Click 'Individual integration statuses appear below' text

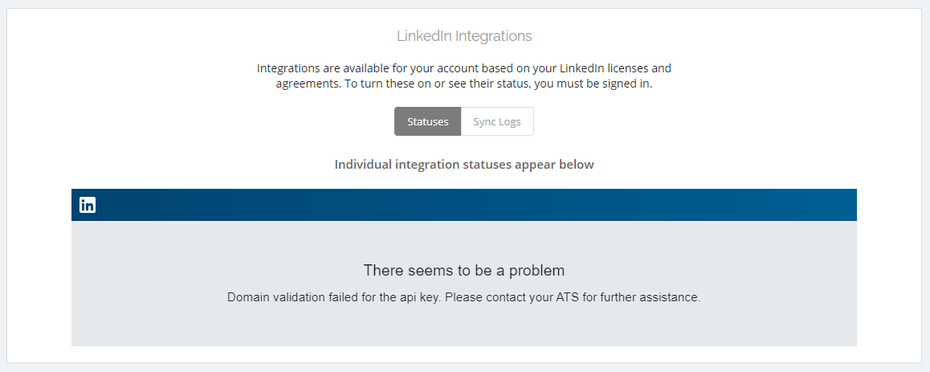pos(464,164)
